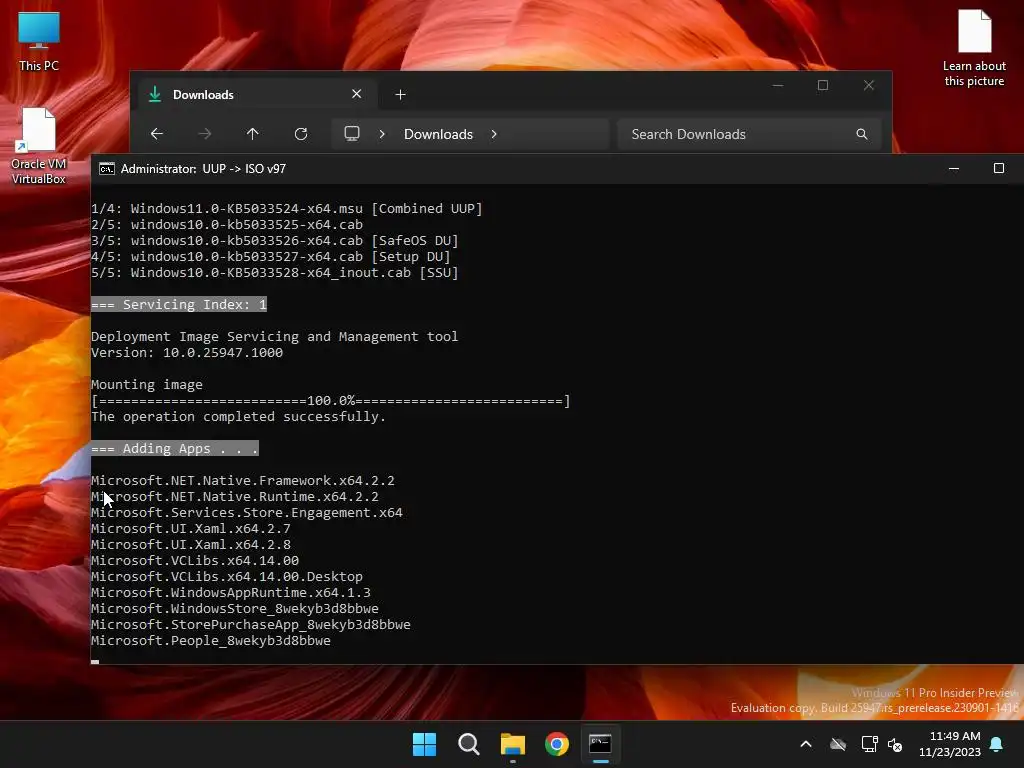Click OneDrive cloud tray icon
1024x768 pixels.
pos(838,744)
